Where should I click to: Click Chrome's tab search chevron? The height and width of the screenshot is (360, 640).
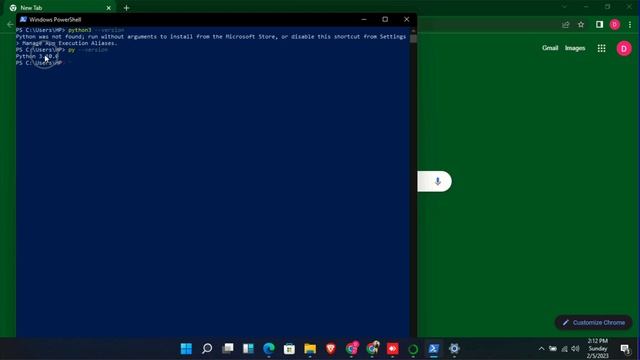564,7
